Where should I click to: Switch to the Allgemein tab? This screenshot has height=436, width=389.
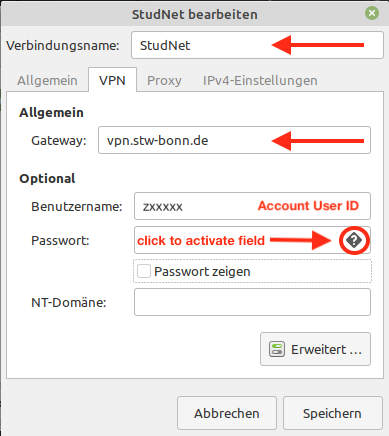coord(47,81)
